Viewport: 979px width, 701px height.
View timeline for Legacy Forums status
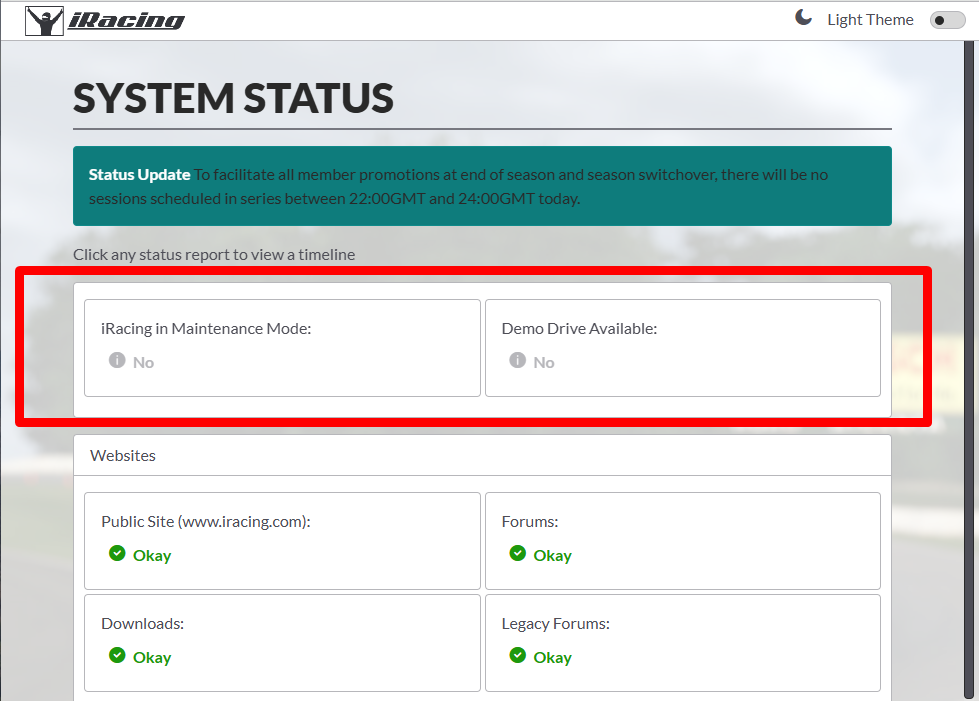[683, 642]
